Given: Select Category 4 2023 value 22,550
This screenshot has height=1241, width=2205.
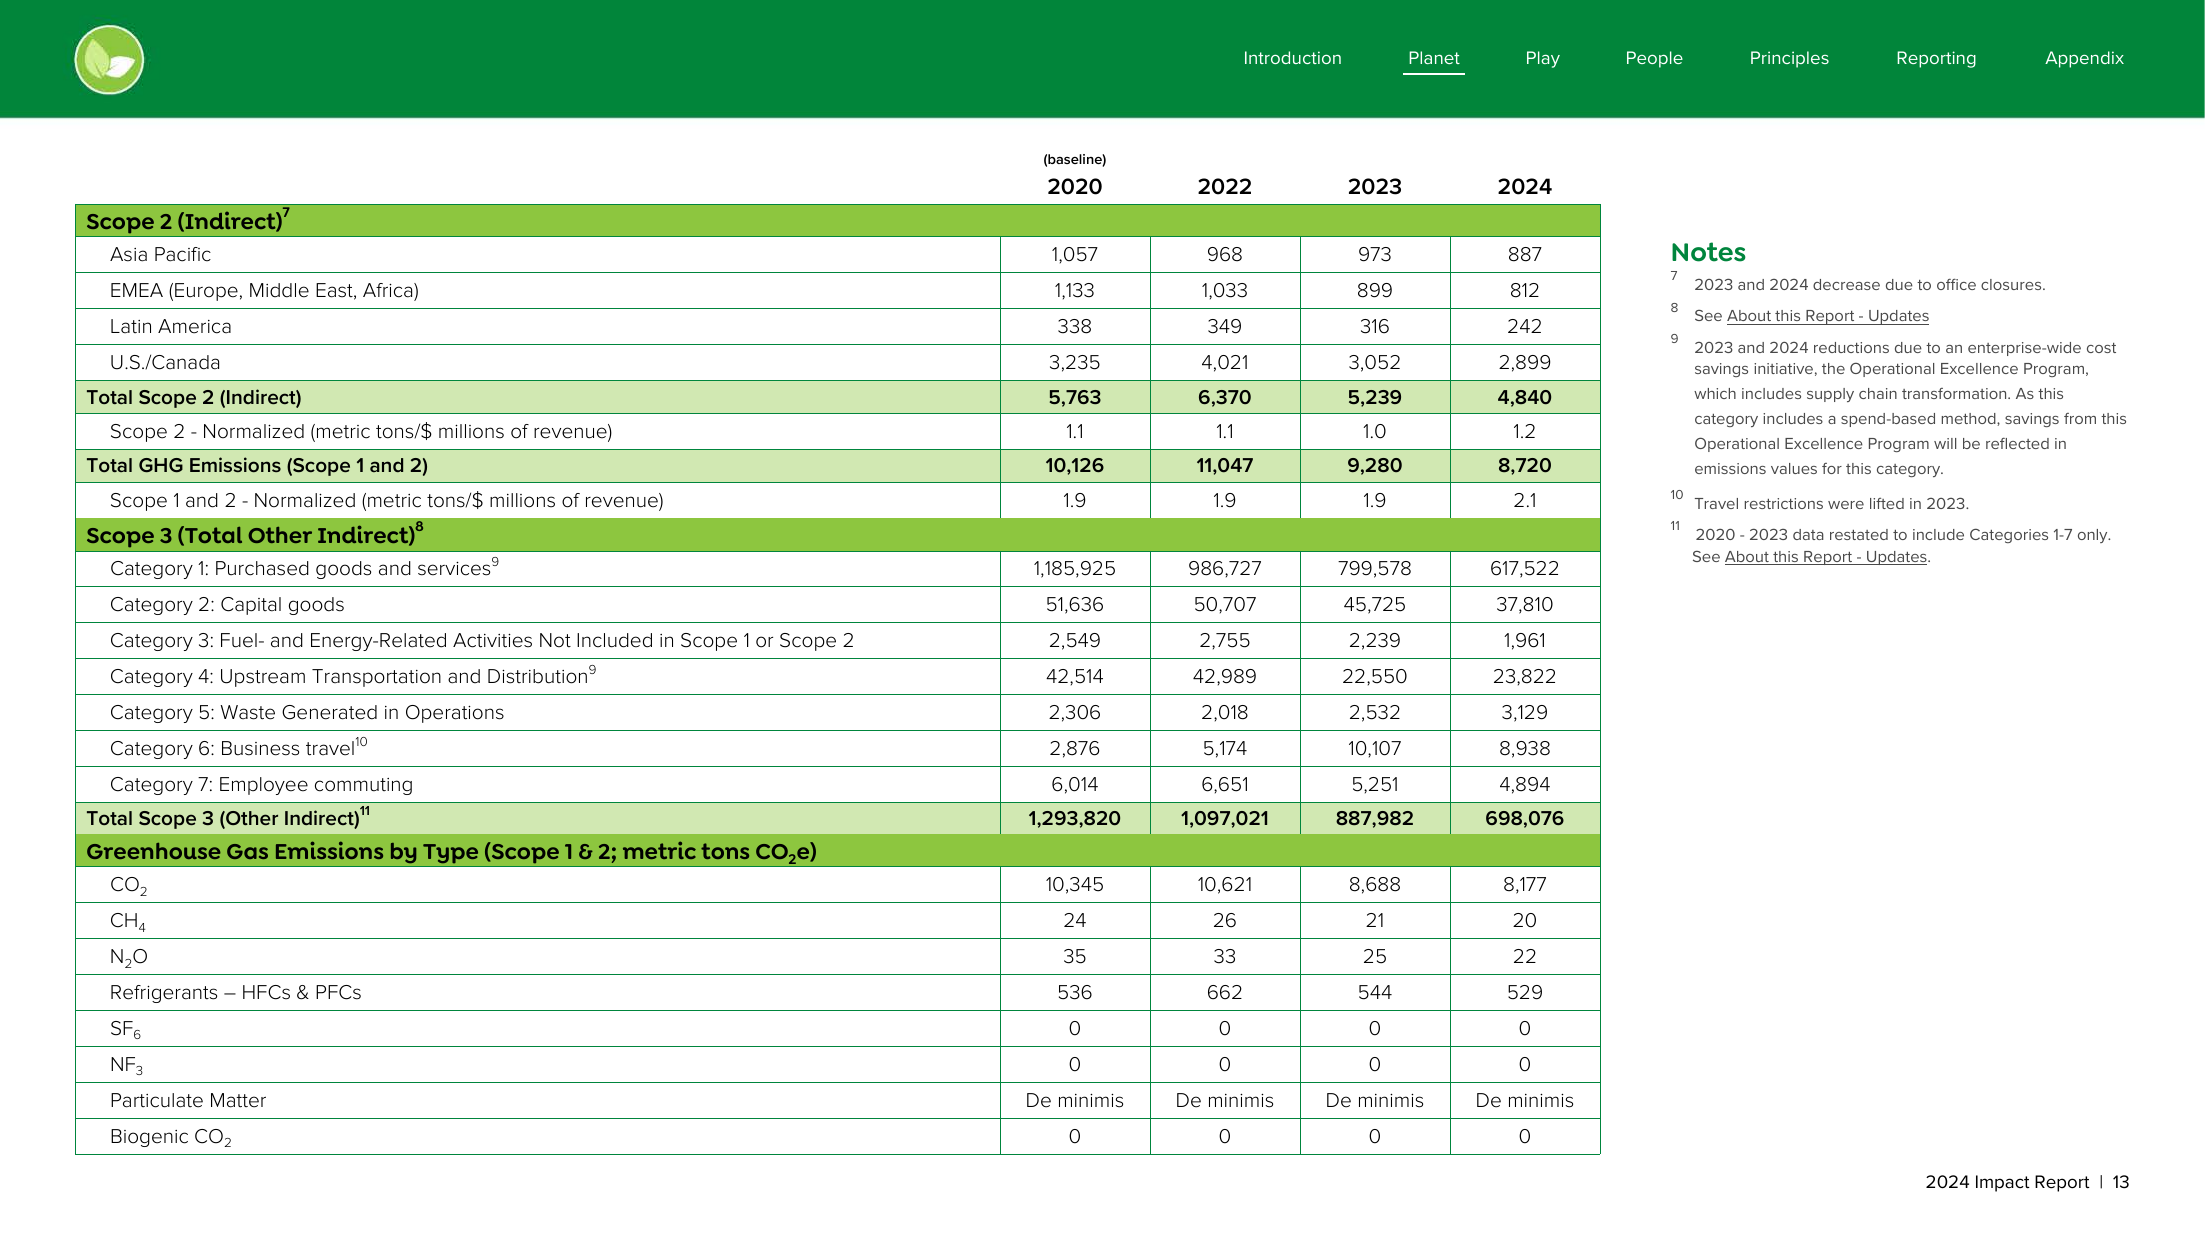Looking at the screenshot, I should coord(1374,677).
